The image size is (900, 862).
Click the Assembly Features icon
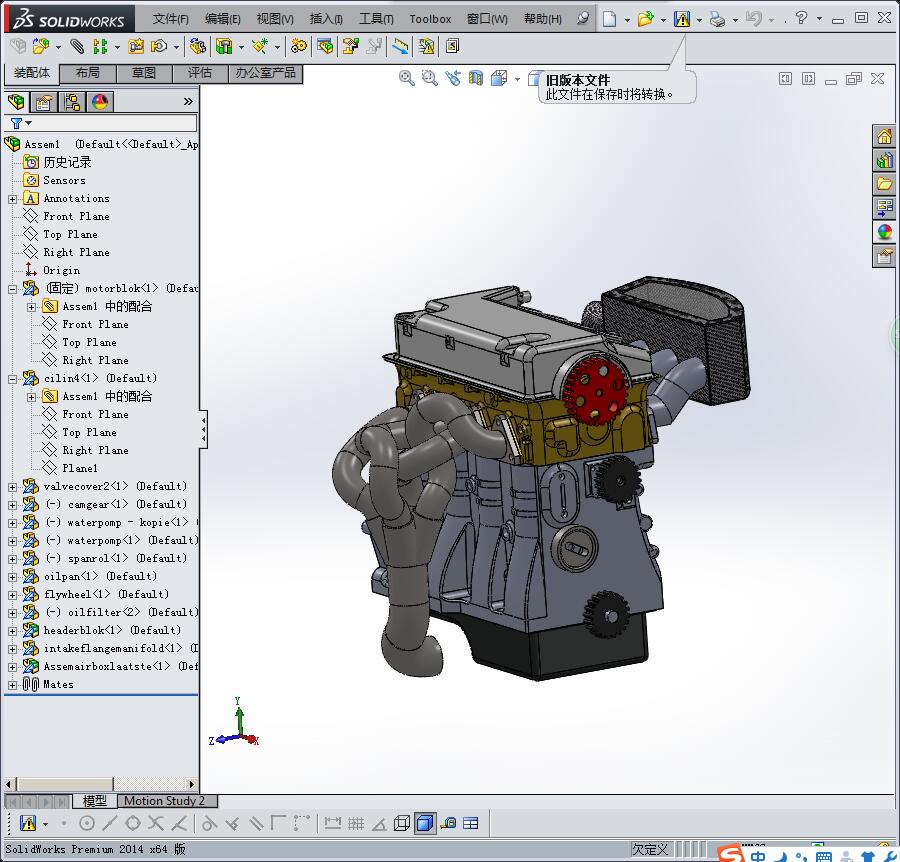(224, 46)
